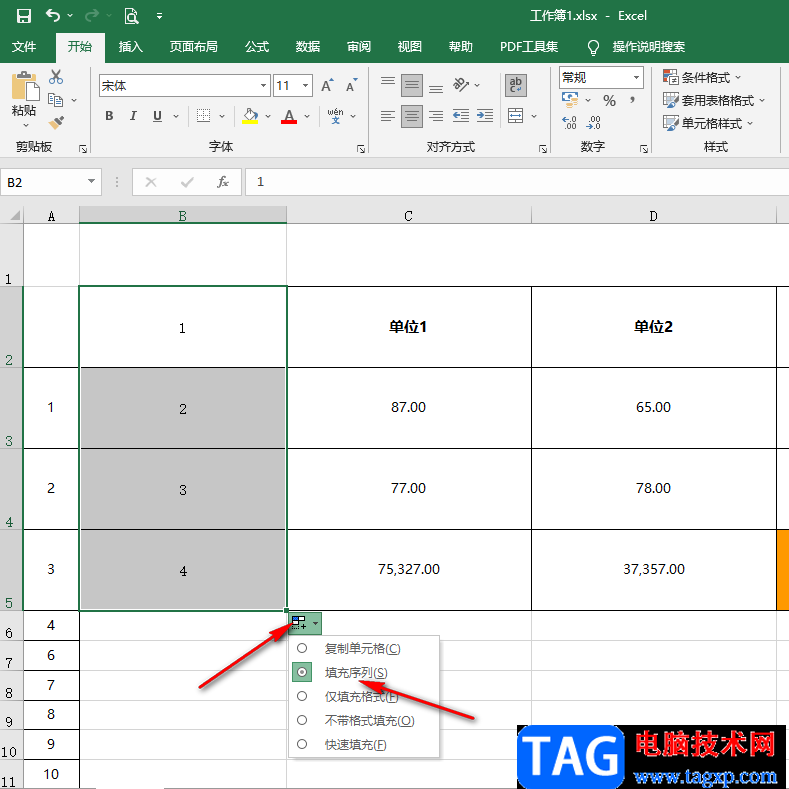
Task: Click the Increase Decimal icon
Action: [569, 122]
